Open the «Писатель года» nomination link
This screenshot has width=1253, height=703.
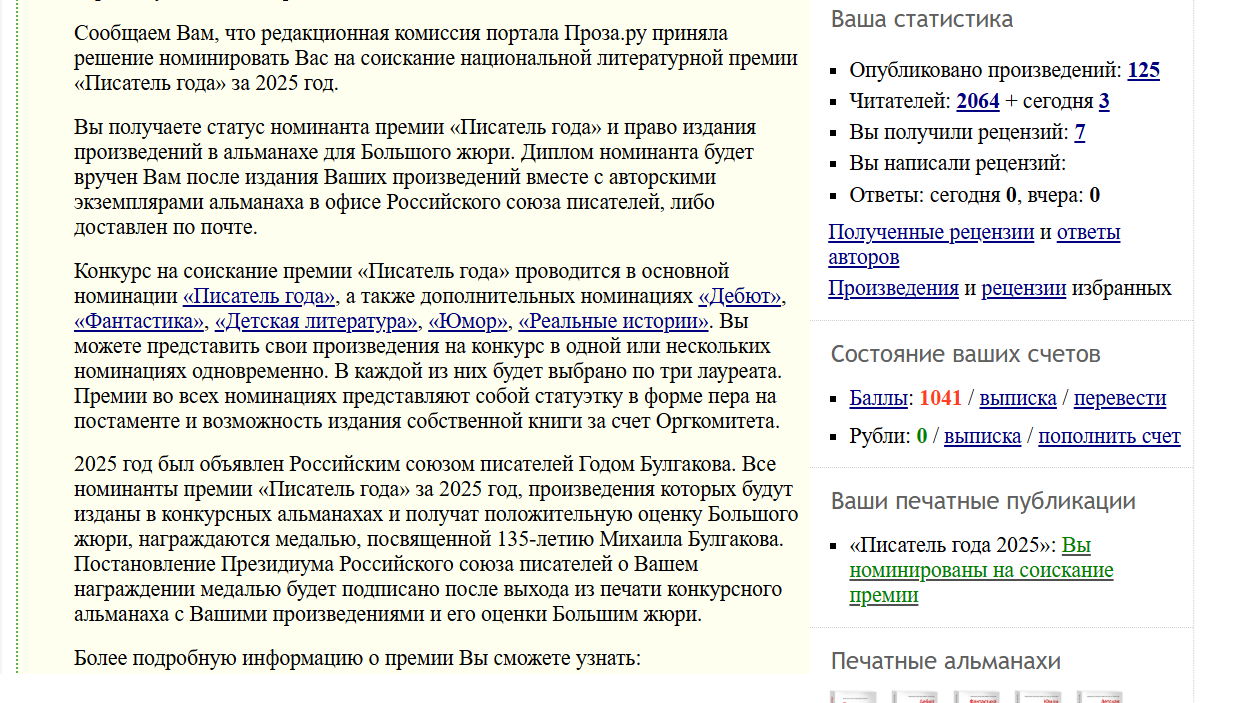(x=260, y=296)
